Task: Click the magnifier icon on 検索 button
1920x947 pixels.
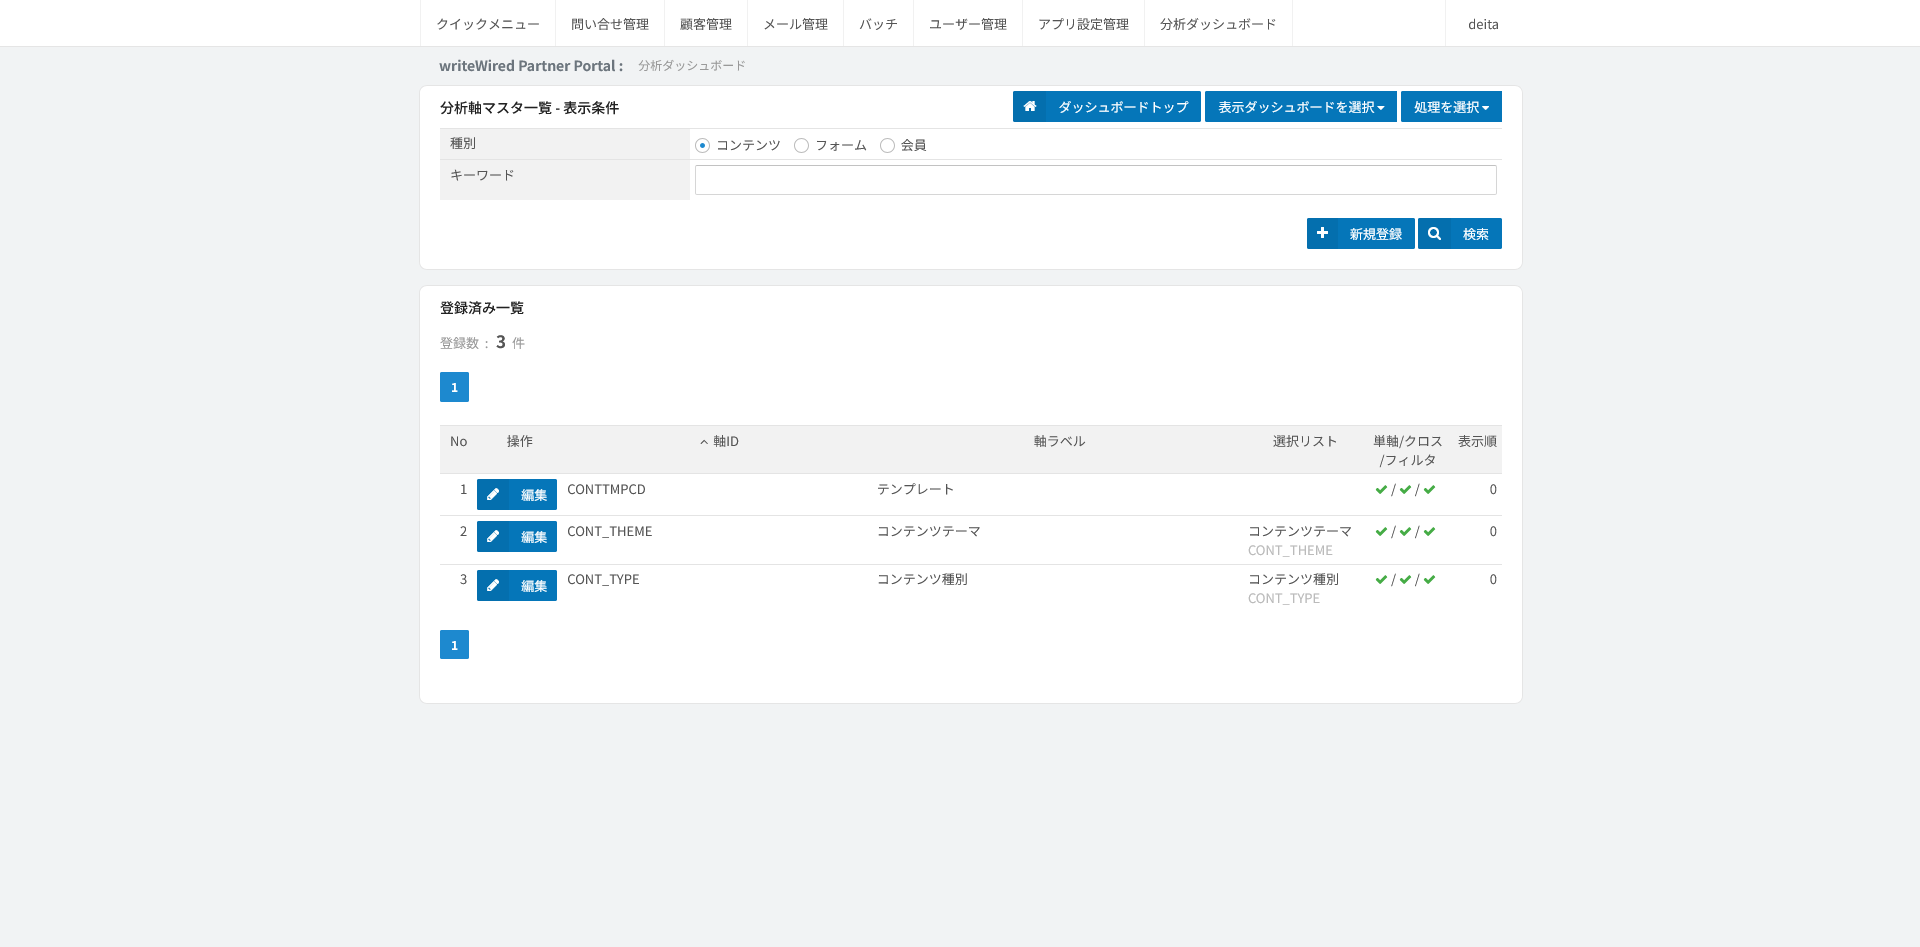Action: [1434, 233]
